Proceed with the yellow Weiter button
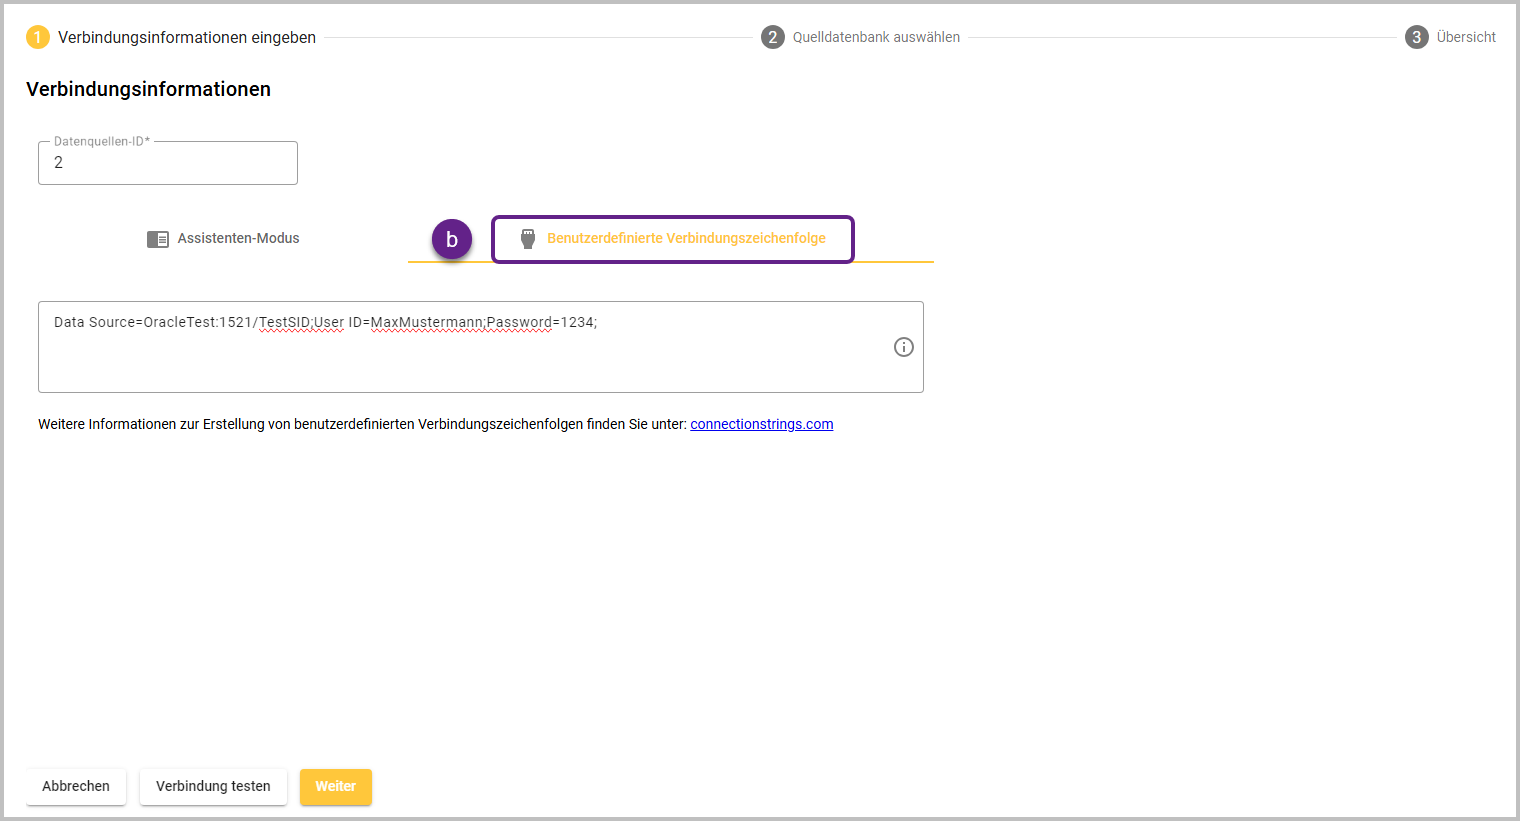 pyautogui.click(x=336, y=786)
